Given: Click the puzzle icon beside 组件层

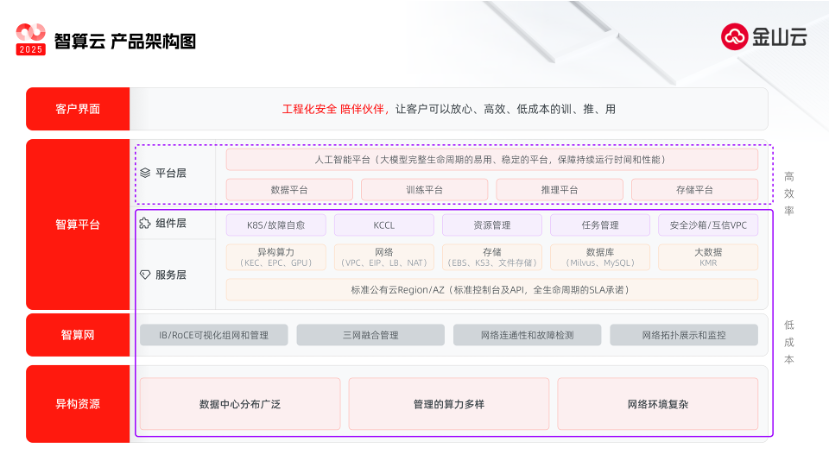Looking at the screenshot, I should pyautogui.click(x=145, y=223).
